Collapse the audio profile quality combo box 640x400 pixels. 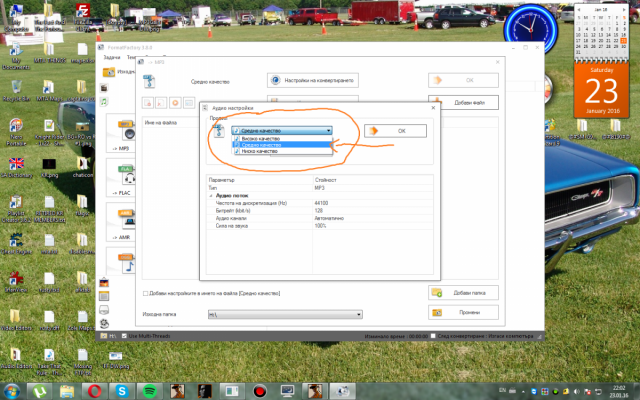(x=327, y=130)
